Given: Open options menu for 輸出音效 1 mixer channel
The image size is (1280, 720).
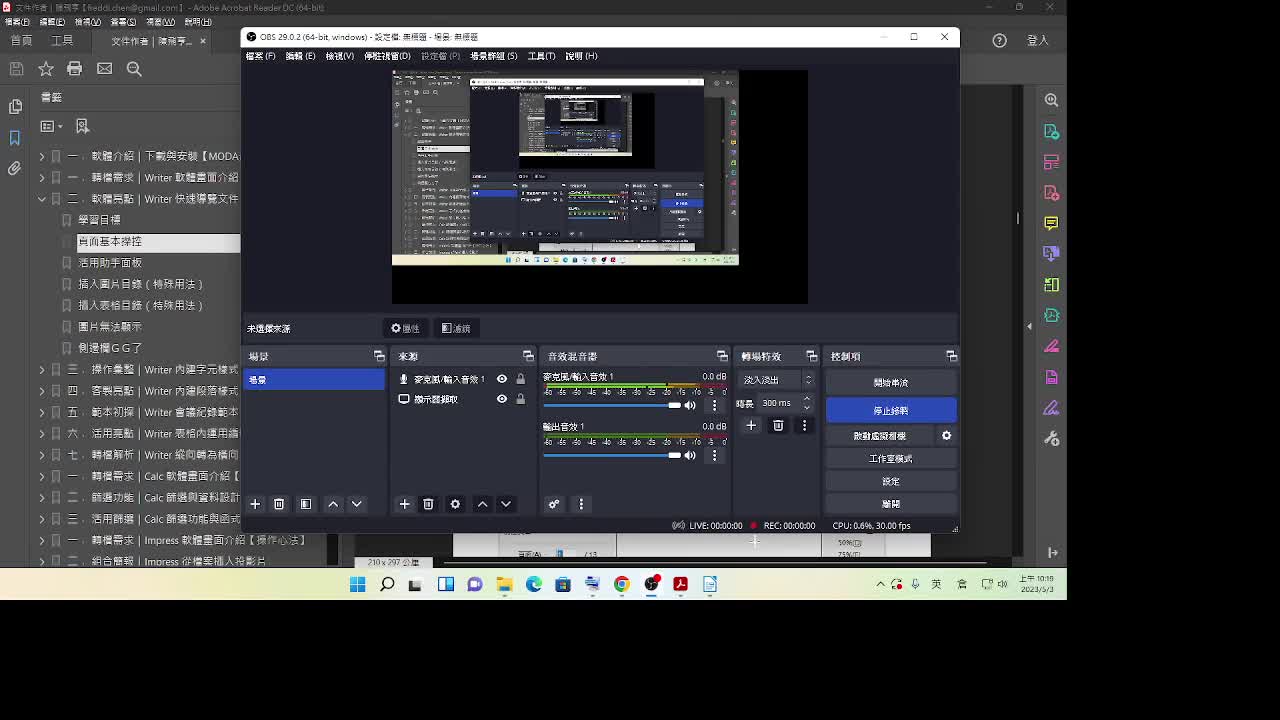Looking at the screenshot, I should click(714, 455).
